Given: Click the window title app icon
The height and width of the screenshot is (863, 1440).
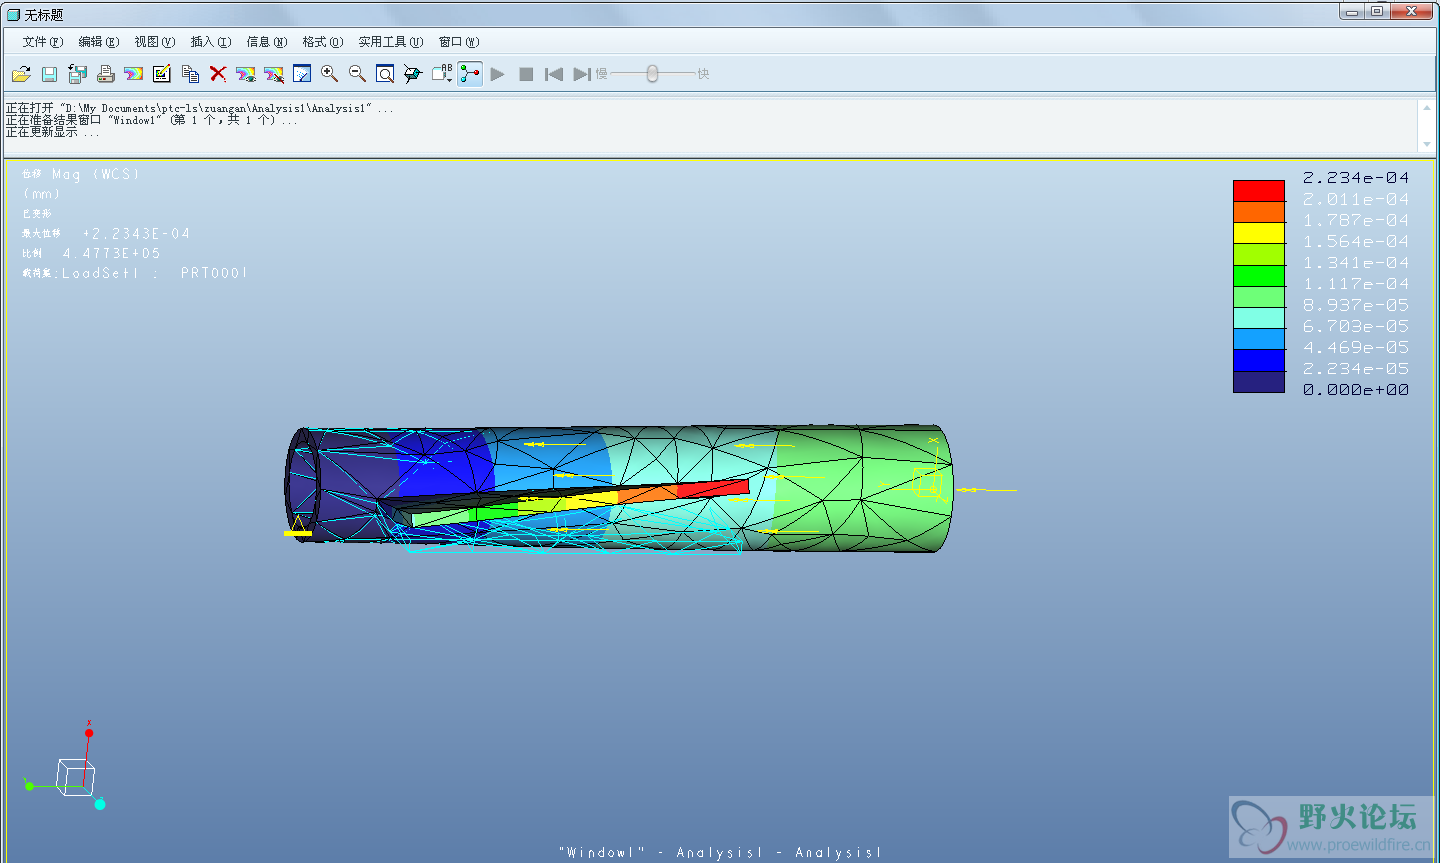Looking at the screenshot, I should pos(13,15).
